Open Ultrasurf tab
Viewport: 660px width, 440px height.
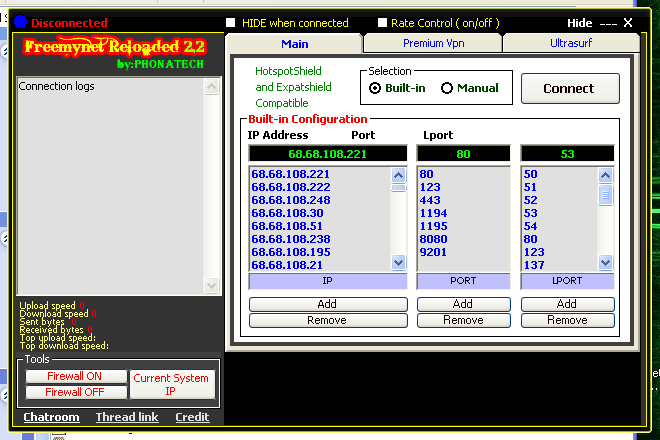[x=571, y=43]
